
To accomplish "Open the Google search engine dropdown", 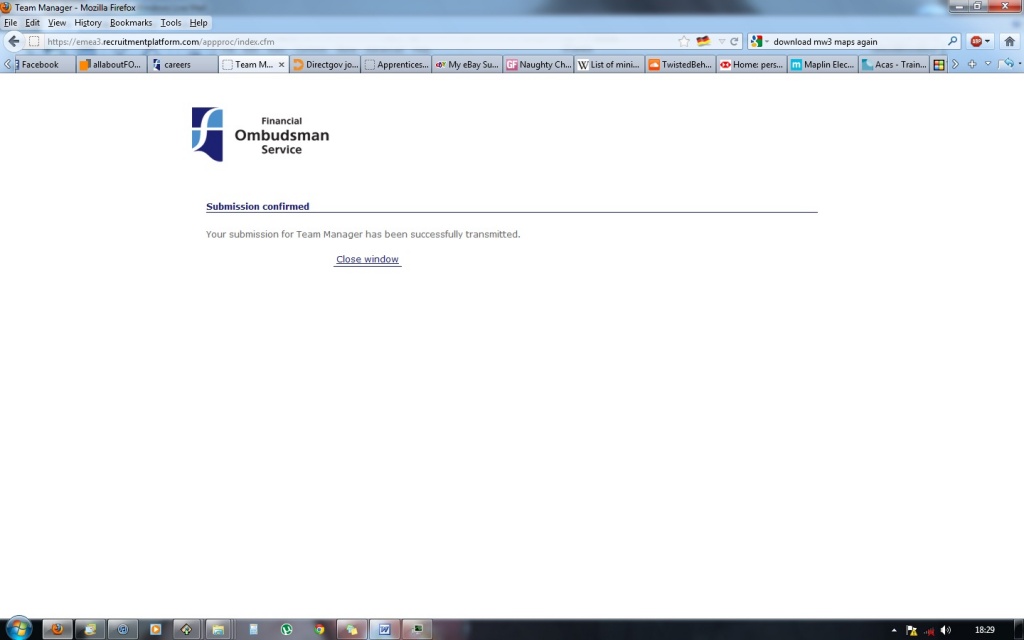I will pos(760,42).
